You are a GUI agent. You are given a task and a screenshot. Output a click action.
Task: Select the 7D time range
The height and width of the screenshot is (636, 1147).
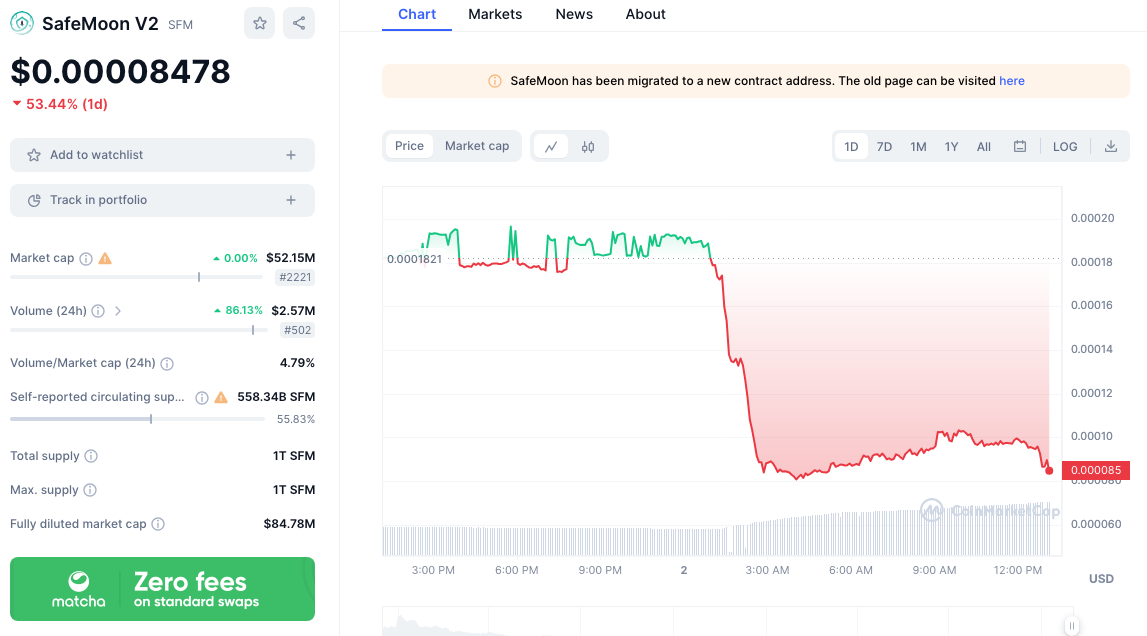click(884, 146)
